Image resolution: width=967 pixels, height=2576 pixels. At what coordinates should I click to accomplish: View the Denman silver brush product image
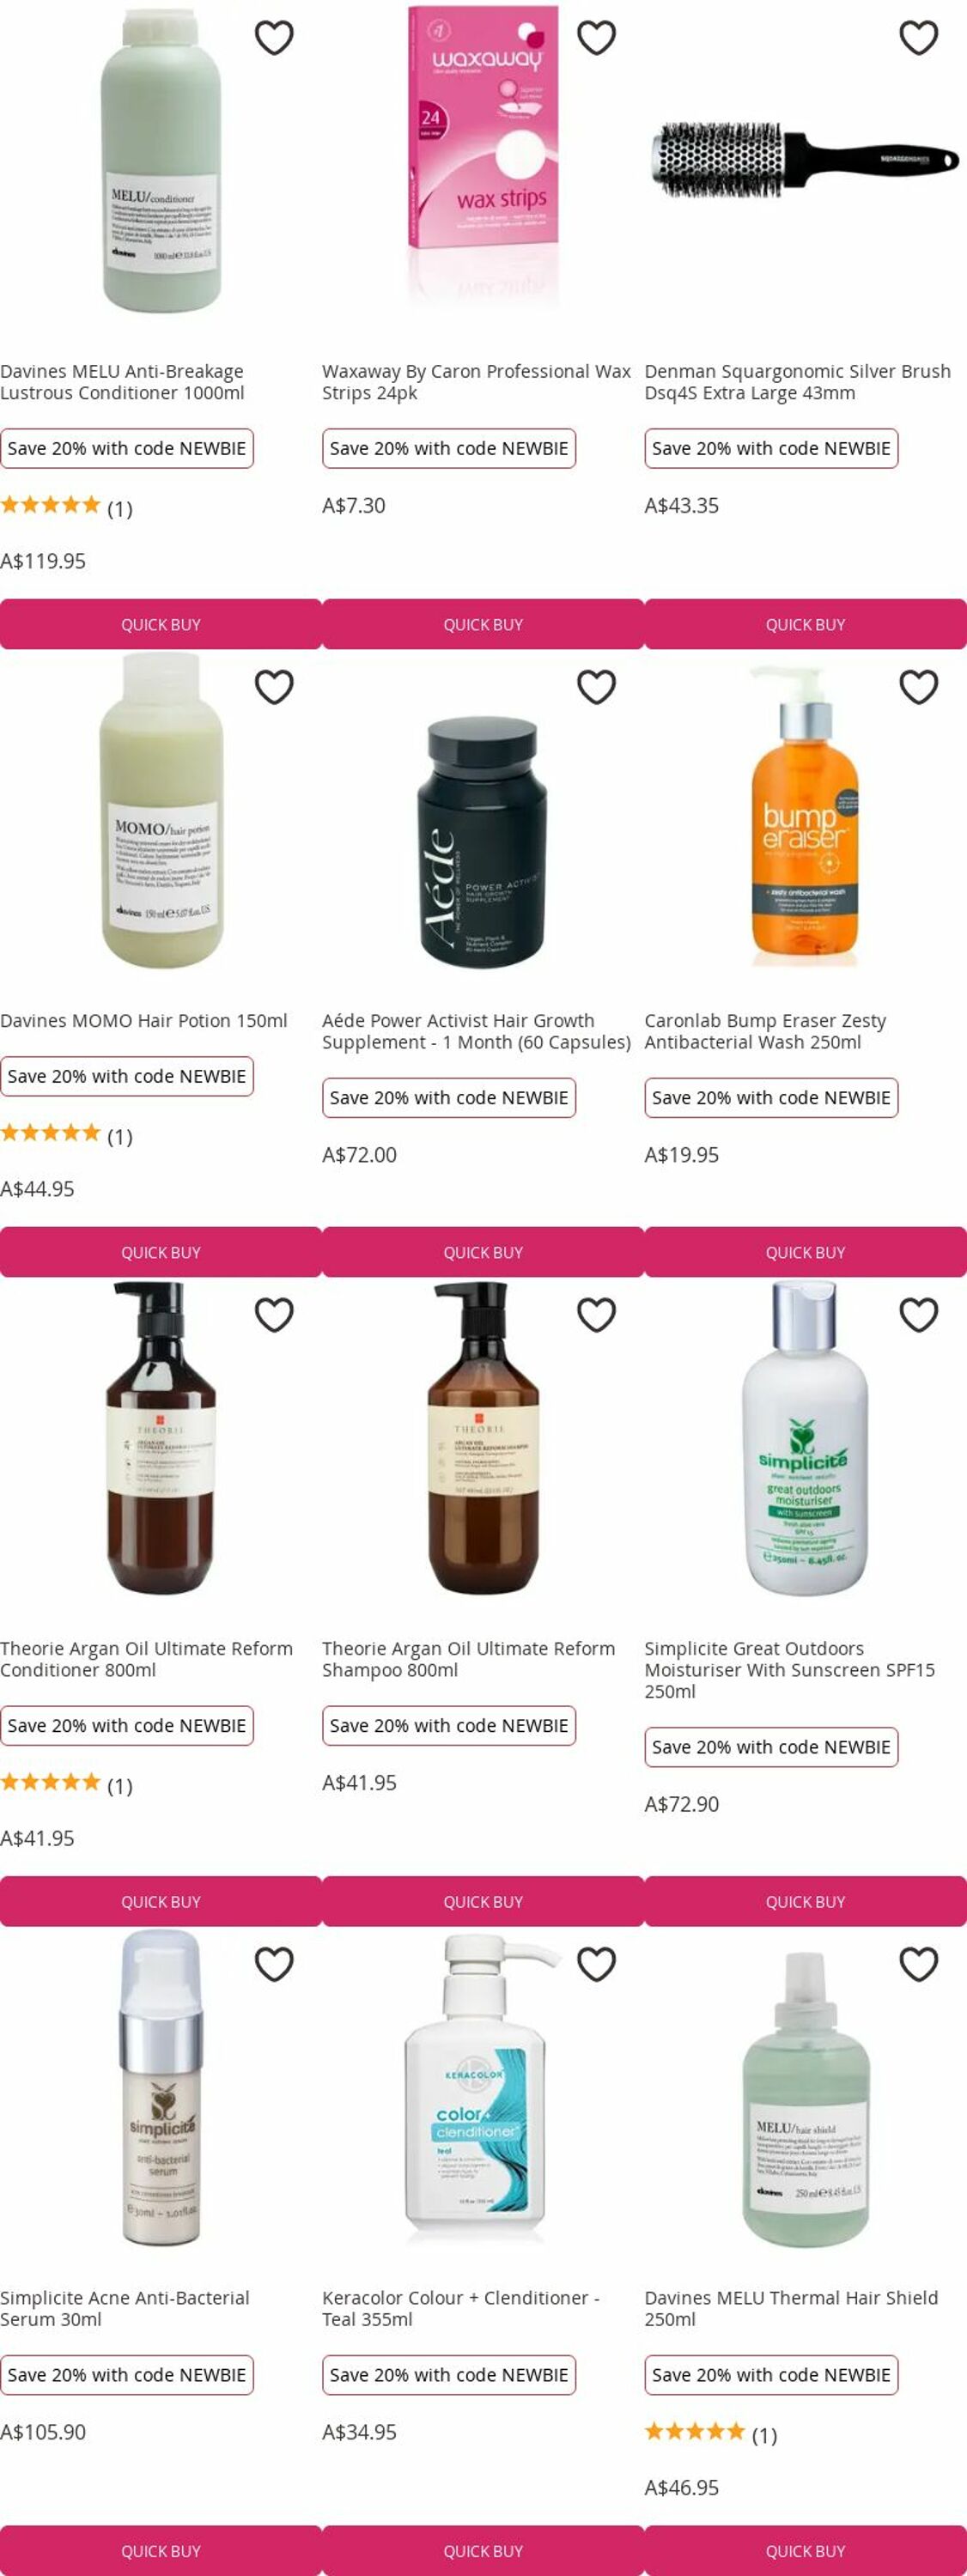805,160
